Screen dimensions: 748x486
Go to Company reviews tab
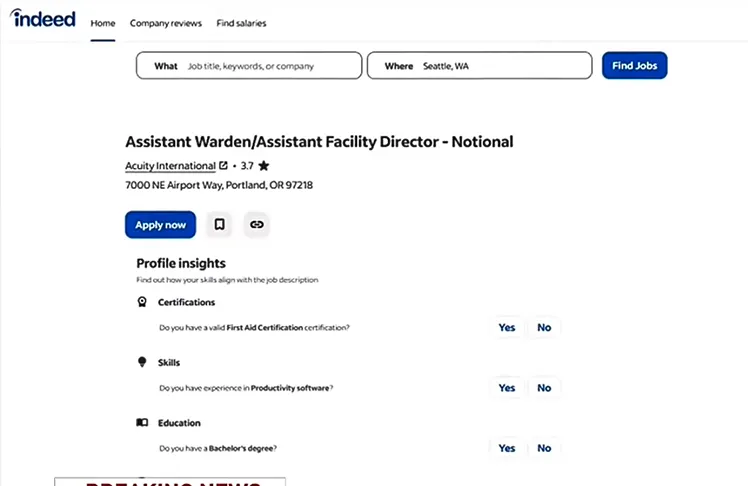(165, 23)
